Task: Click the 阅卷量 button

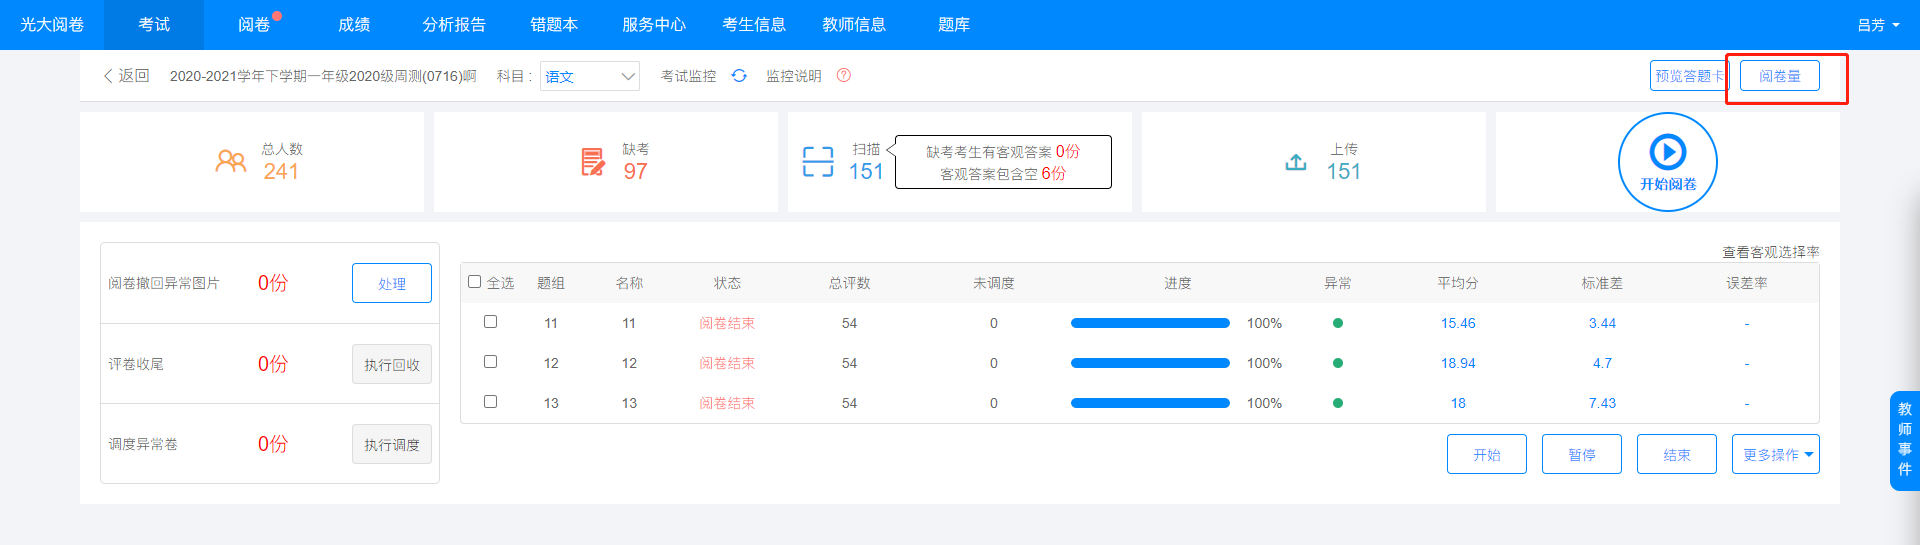Action: pyautogui.click(x=1780, y=76)
